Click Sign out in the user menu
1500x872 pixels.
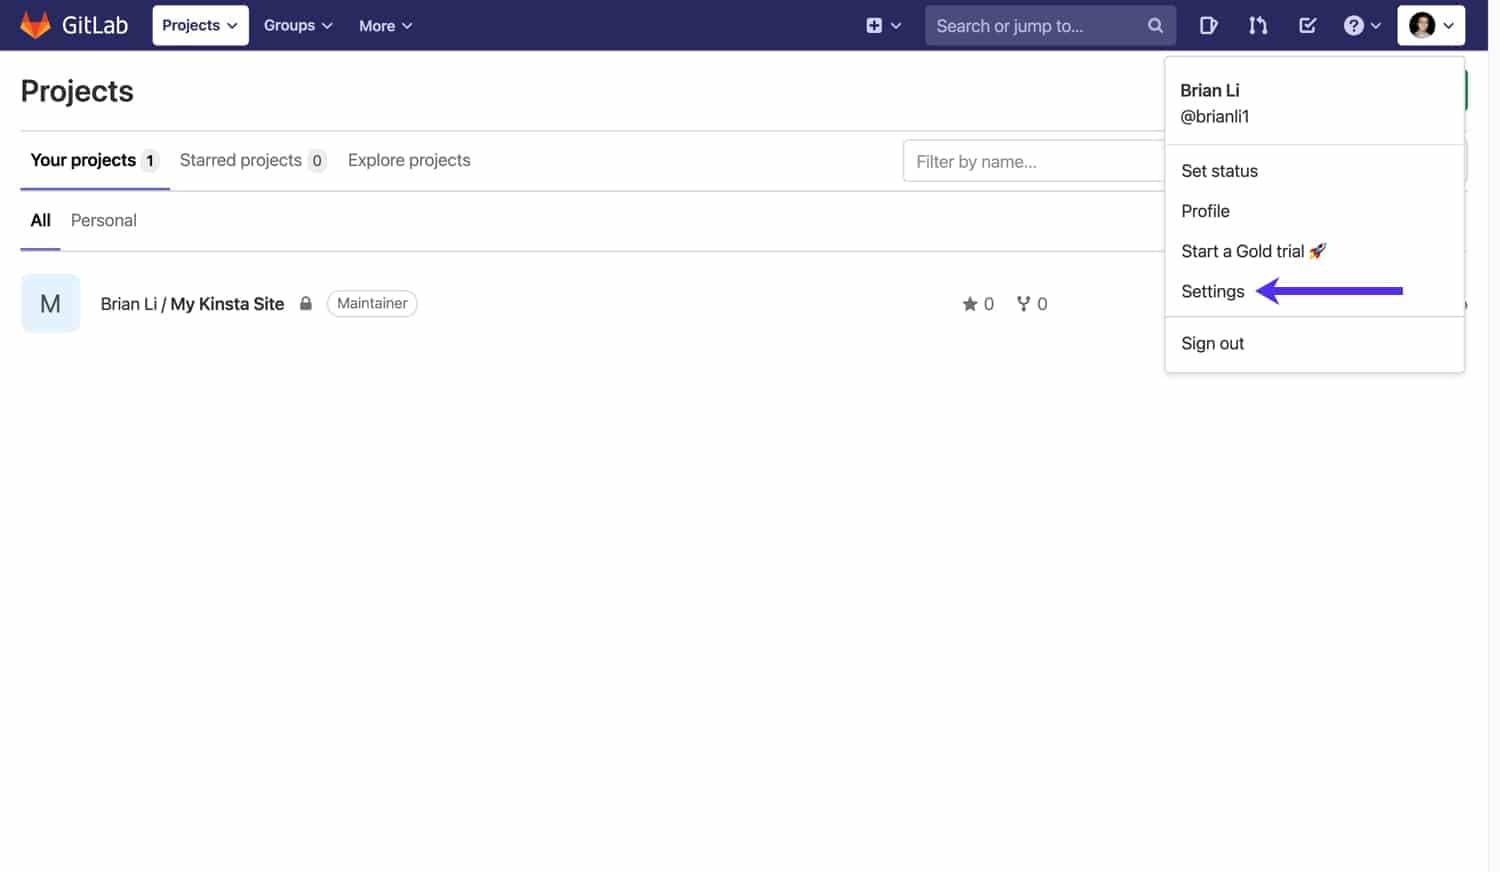pos(1212,343)
